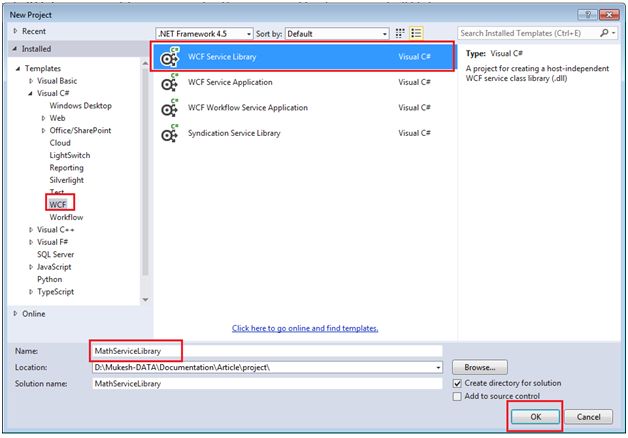628x438 pixels.
Task: Open the .NET Framework 4.5 dropdown
Action: [204, 34]
